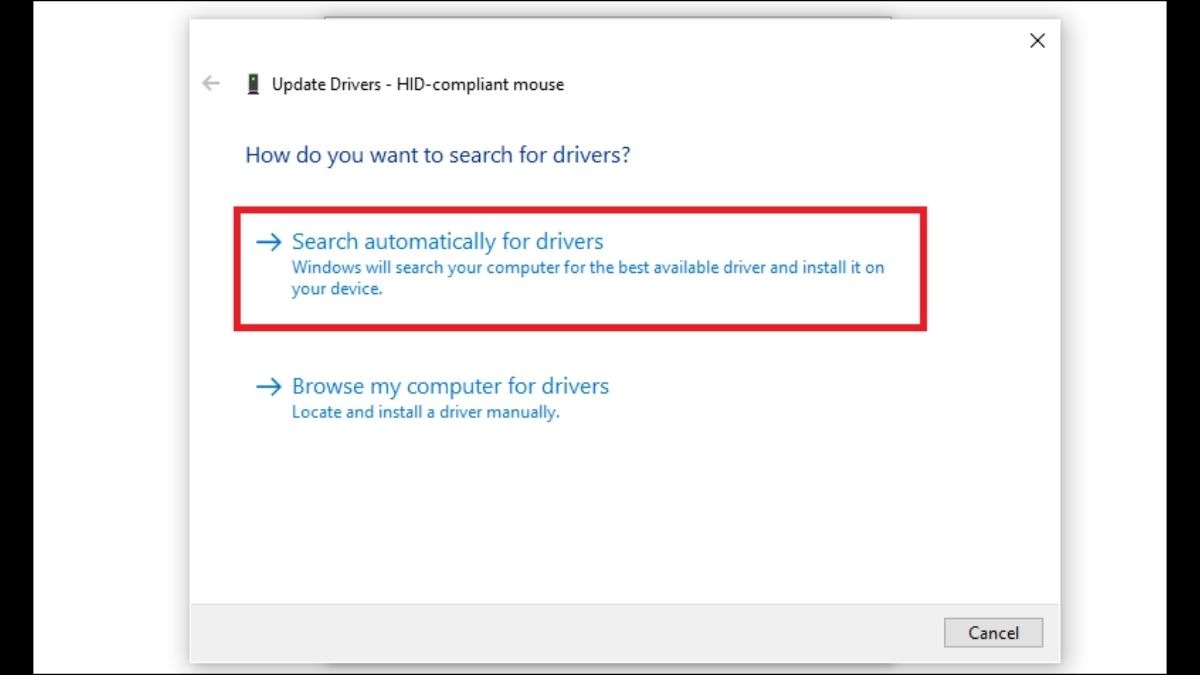Click the 'How do you want to search for drivers?' heading
Image resolution: width=1200 pixels, height=675 pixels.
[x=438, y=155]
